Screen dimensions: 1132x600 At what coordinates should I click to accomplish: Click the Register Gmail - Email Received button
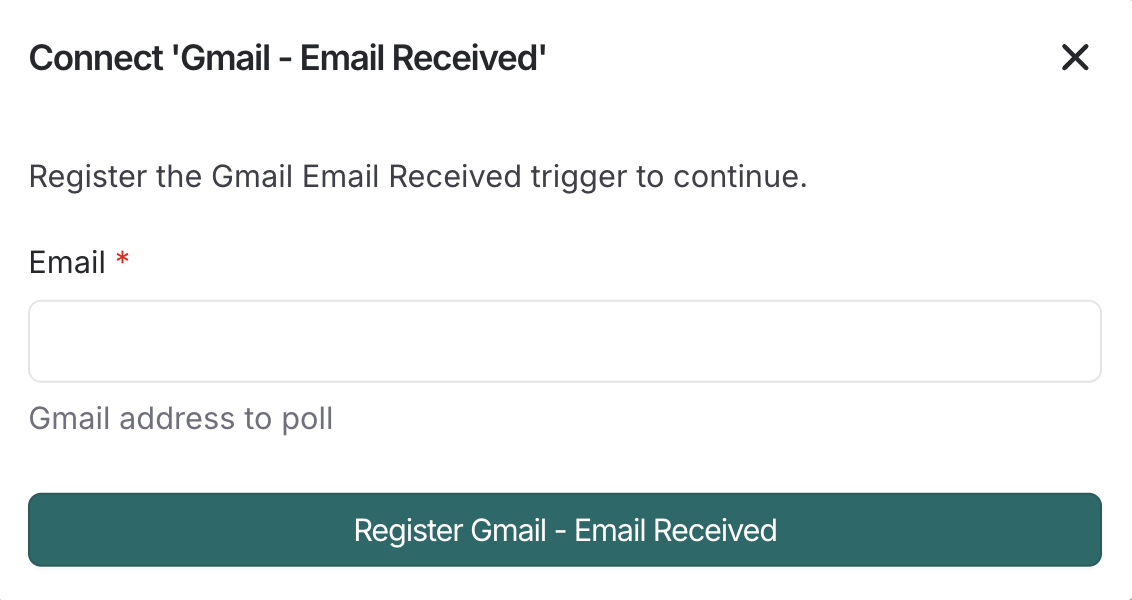coord(565,529)
